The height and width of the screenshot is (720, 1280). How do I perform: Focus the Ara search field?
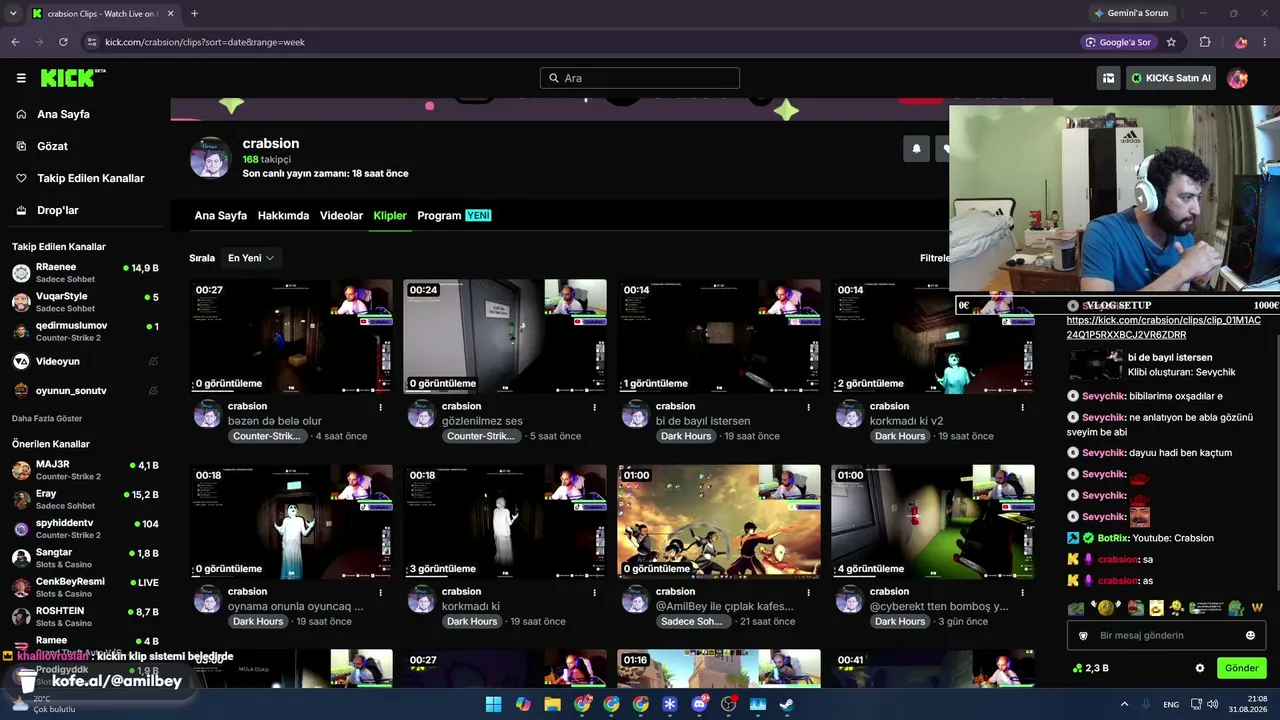tap(640, 78)
